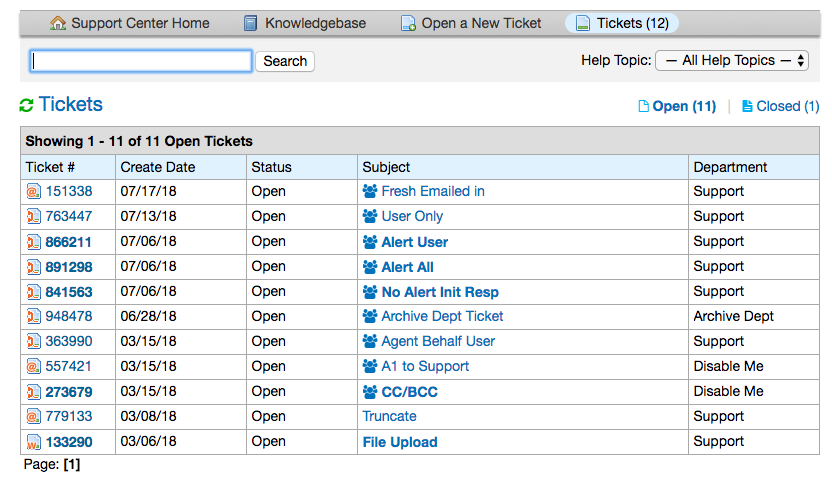Click the email source icon for ticket 557421
832x487 pixels.
click(x=33, y=366)
